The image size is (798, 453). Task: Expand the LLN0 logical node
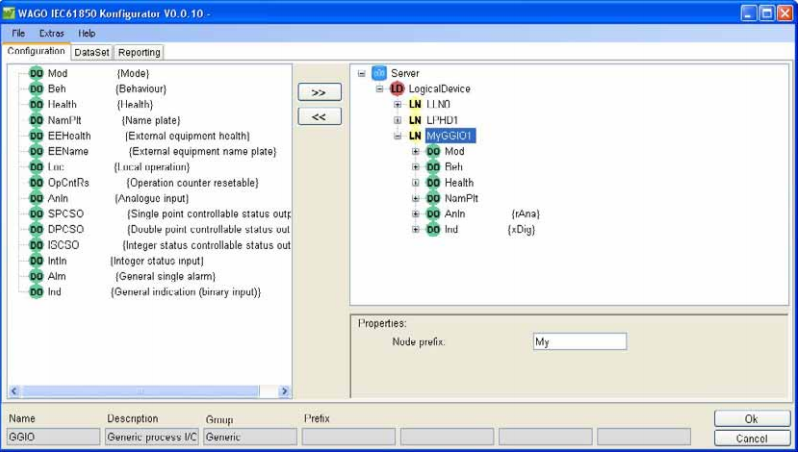coord(397,104)
